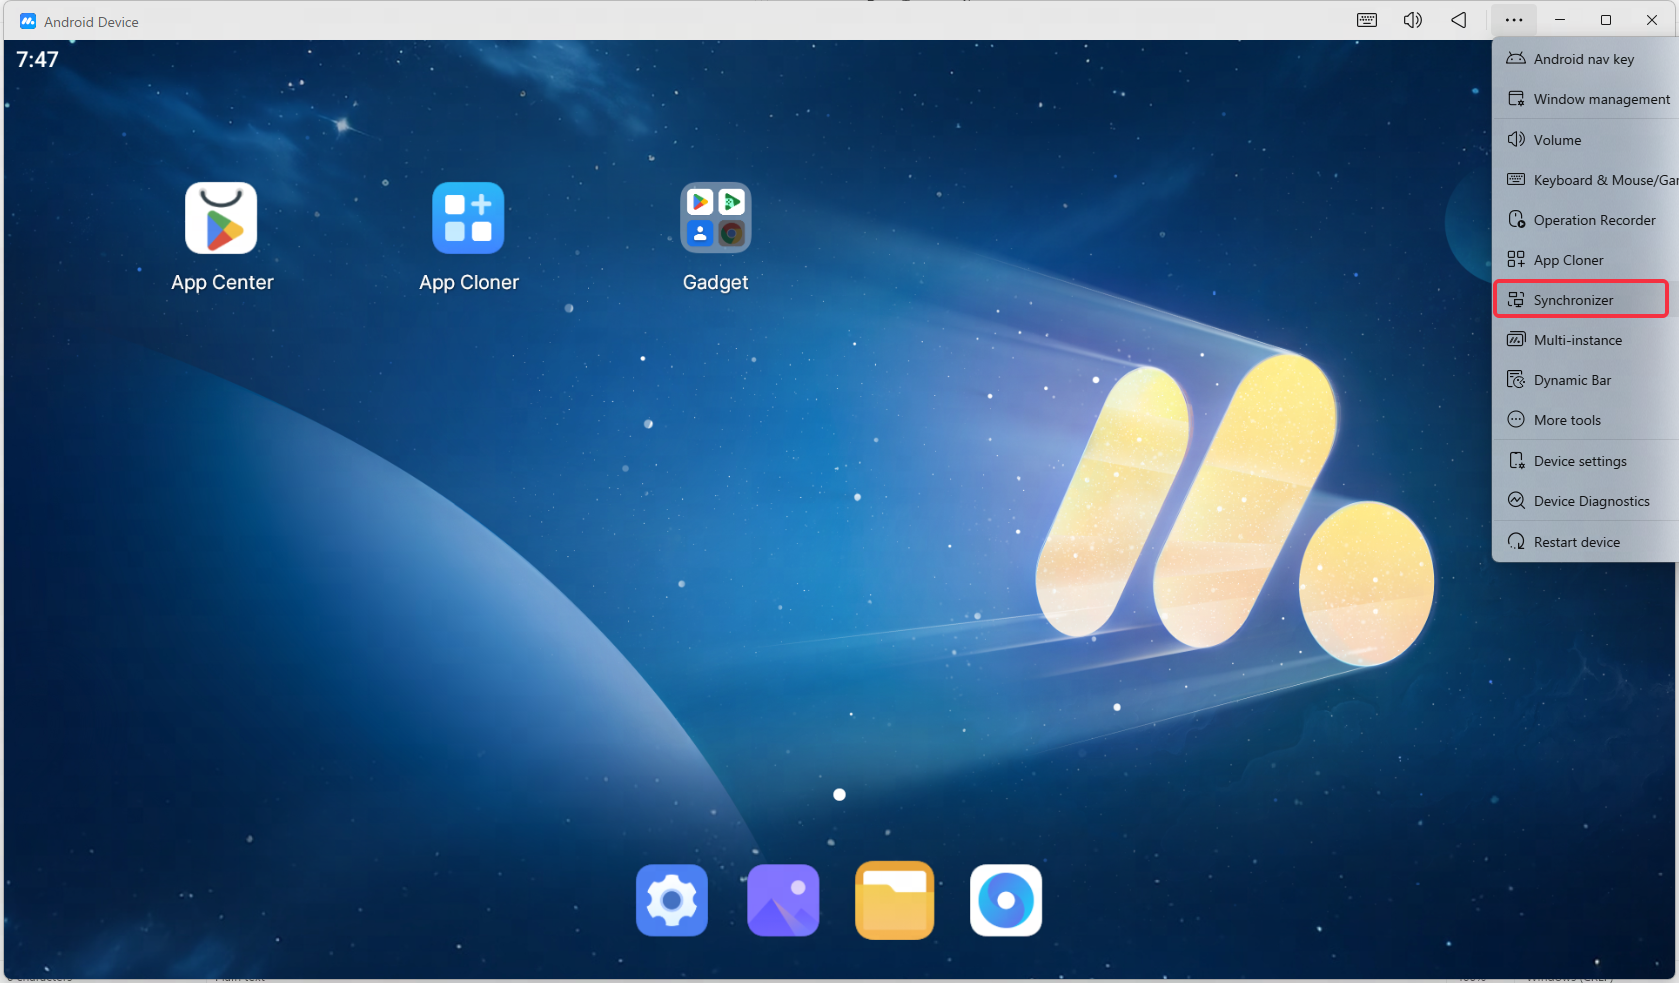Screen dimensions: 1679x983
Task: Click the three-dots more menu button
Action: [1514, 20]
